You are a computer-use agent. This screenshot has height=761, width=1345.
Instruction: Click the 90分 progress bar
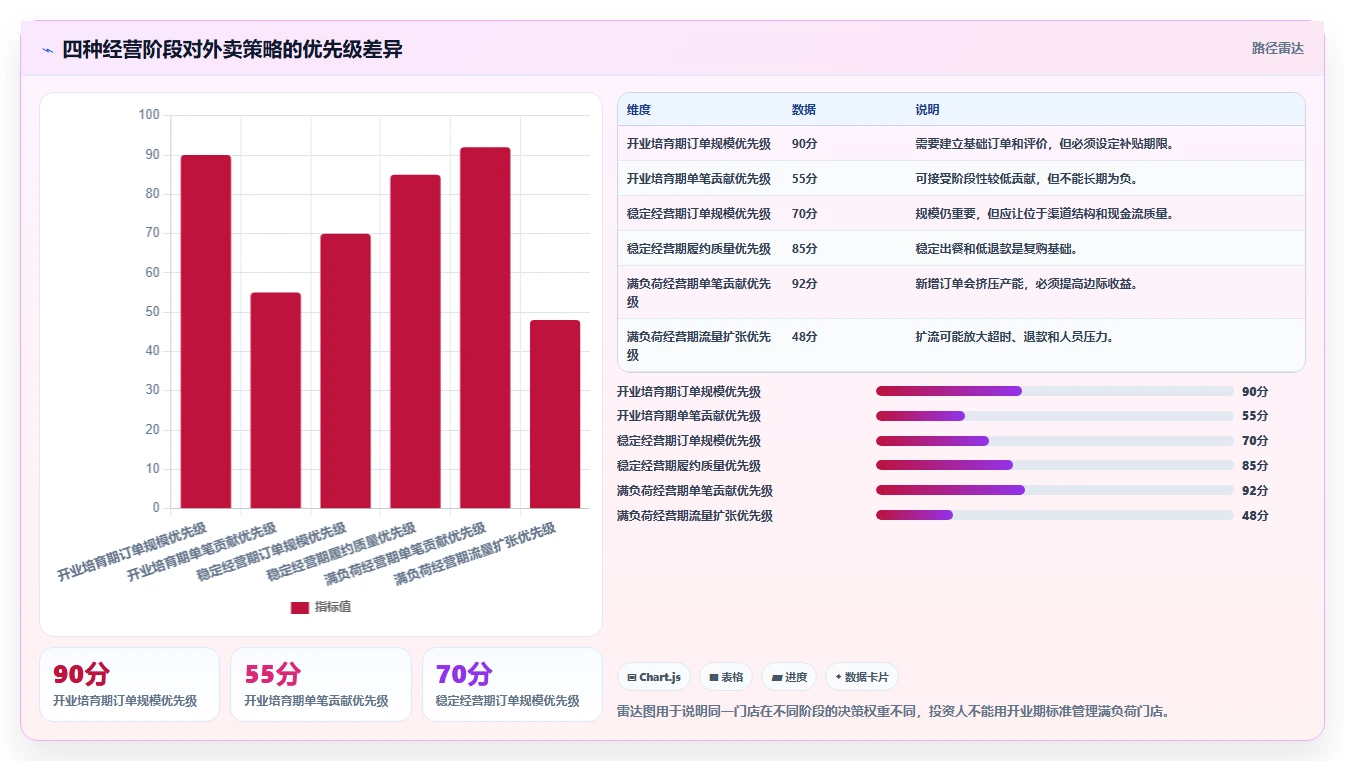(x=1055, y=391)
